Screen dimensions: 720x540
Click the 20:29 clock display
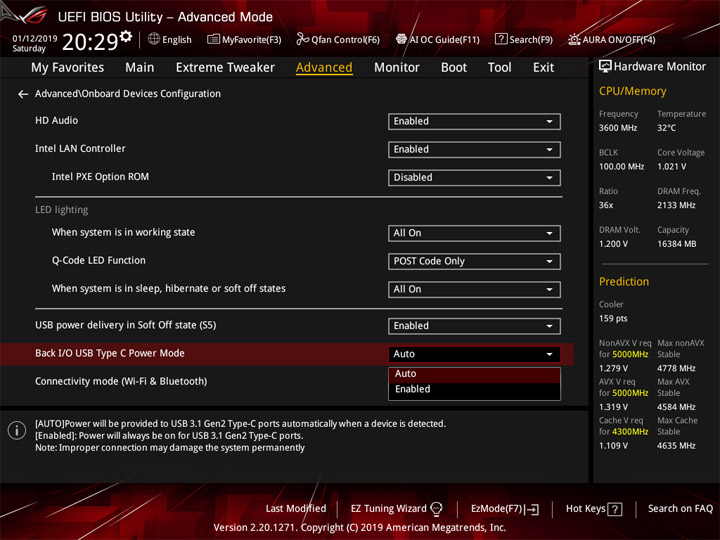tap(90, 42)
